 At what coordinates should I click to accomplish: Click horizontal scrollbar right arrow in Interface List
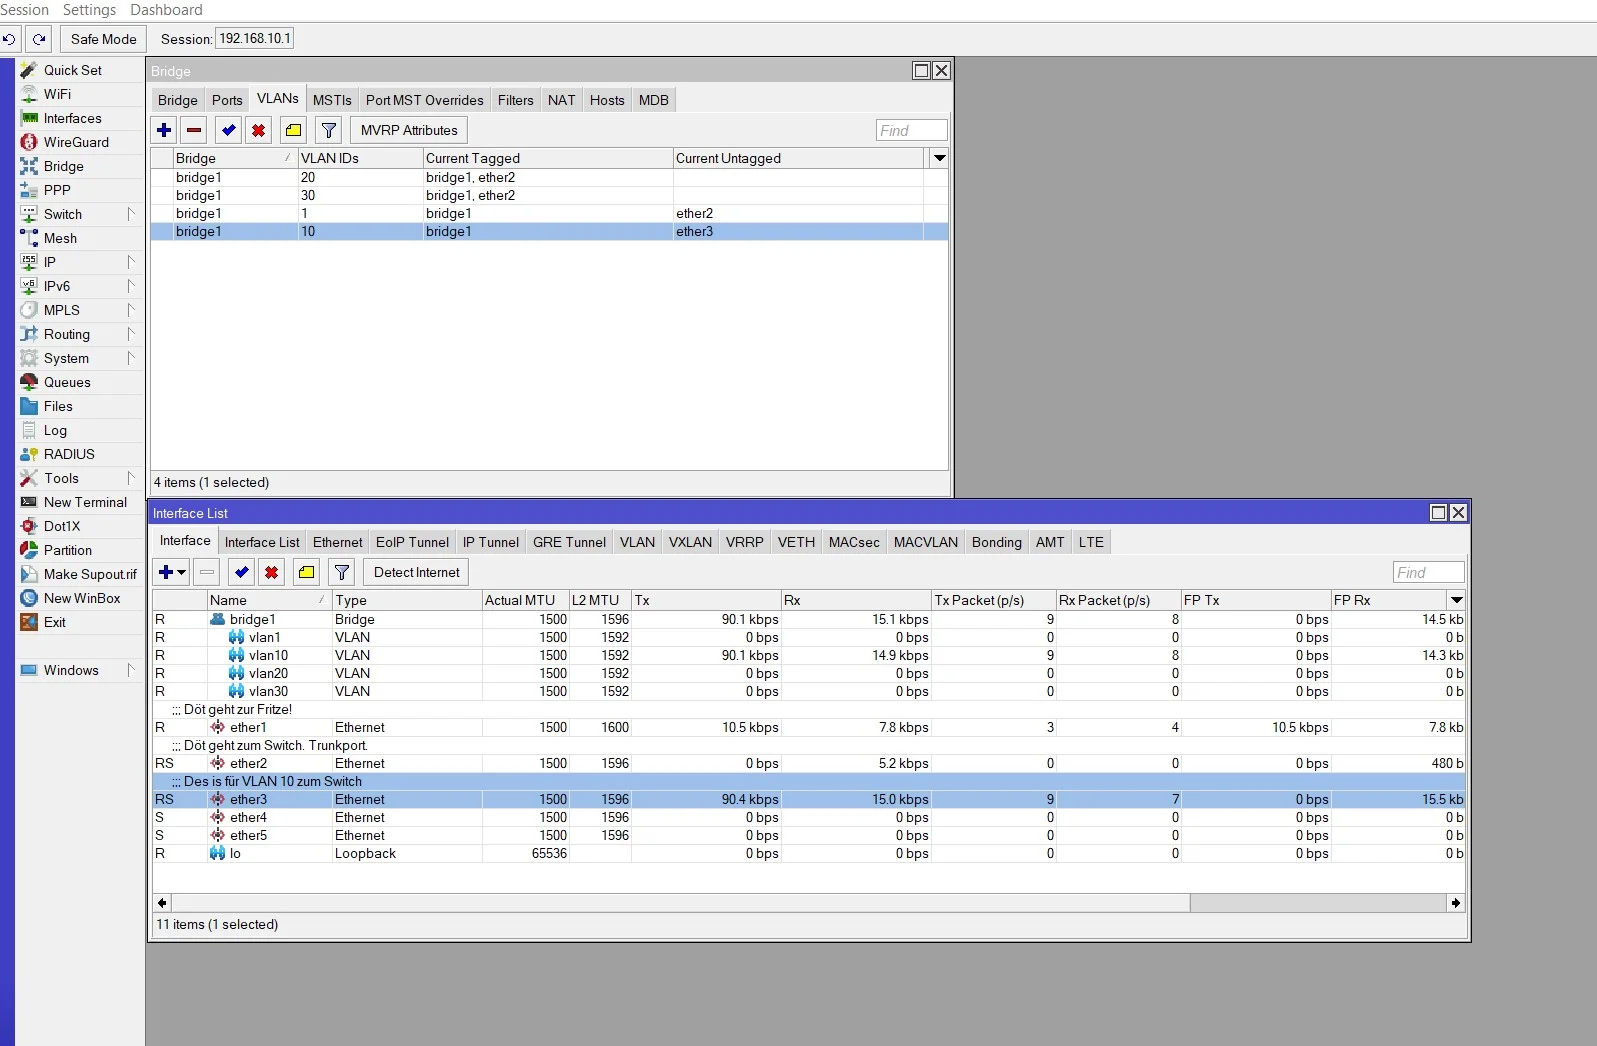click(x=1456, y=903)
